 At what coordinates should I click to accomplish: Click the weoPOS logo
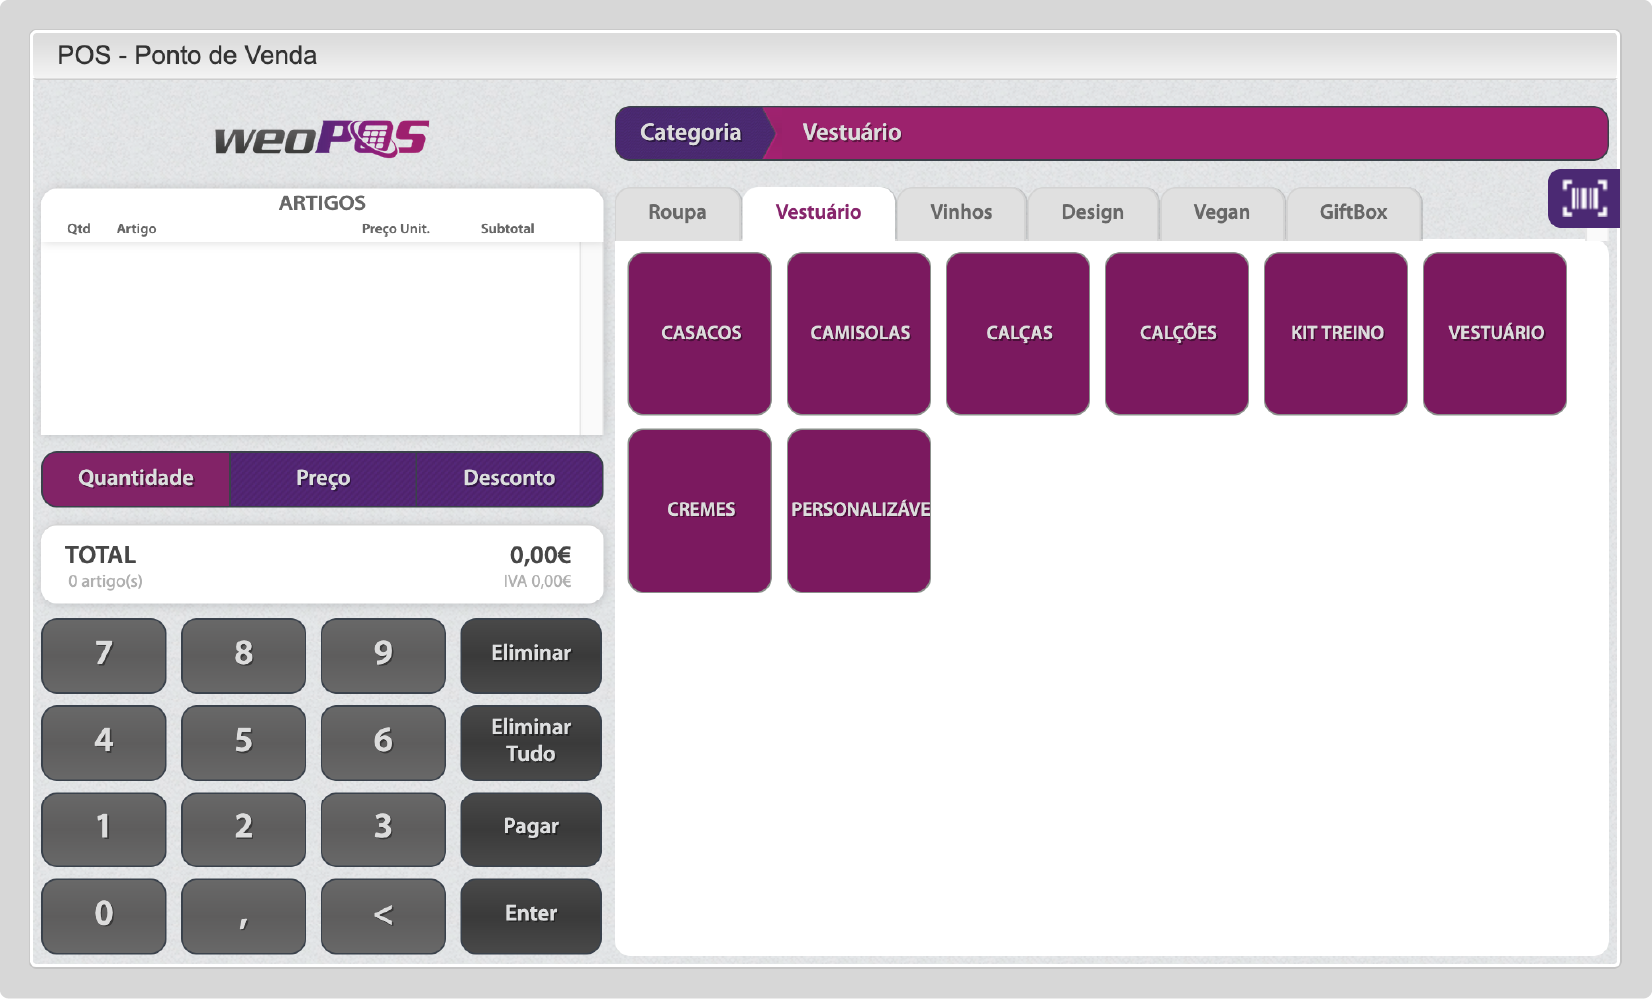click(x=322, y=138)
